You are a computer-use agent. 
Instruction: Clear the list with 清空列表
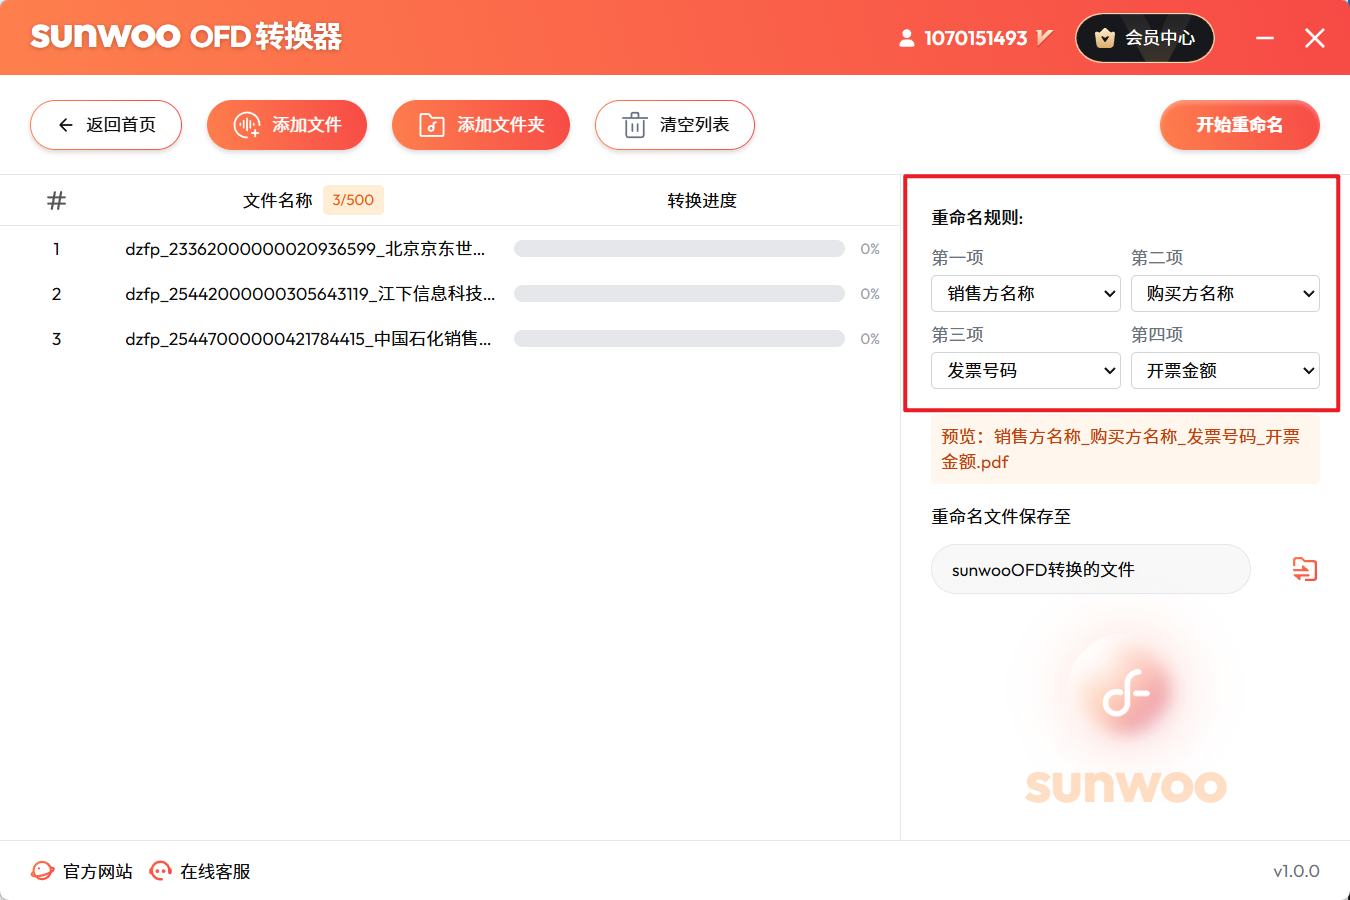[x=675, y=125]
